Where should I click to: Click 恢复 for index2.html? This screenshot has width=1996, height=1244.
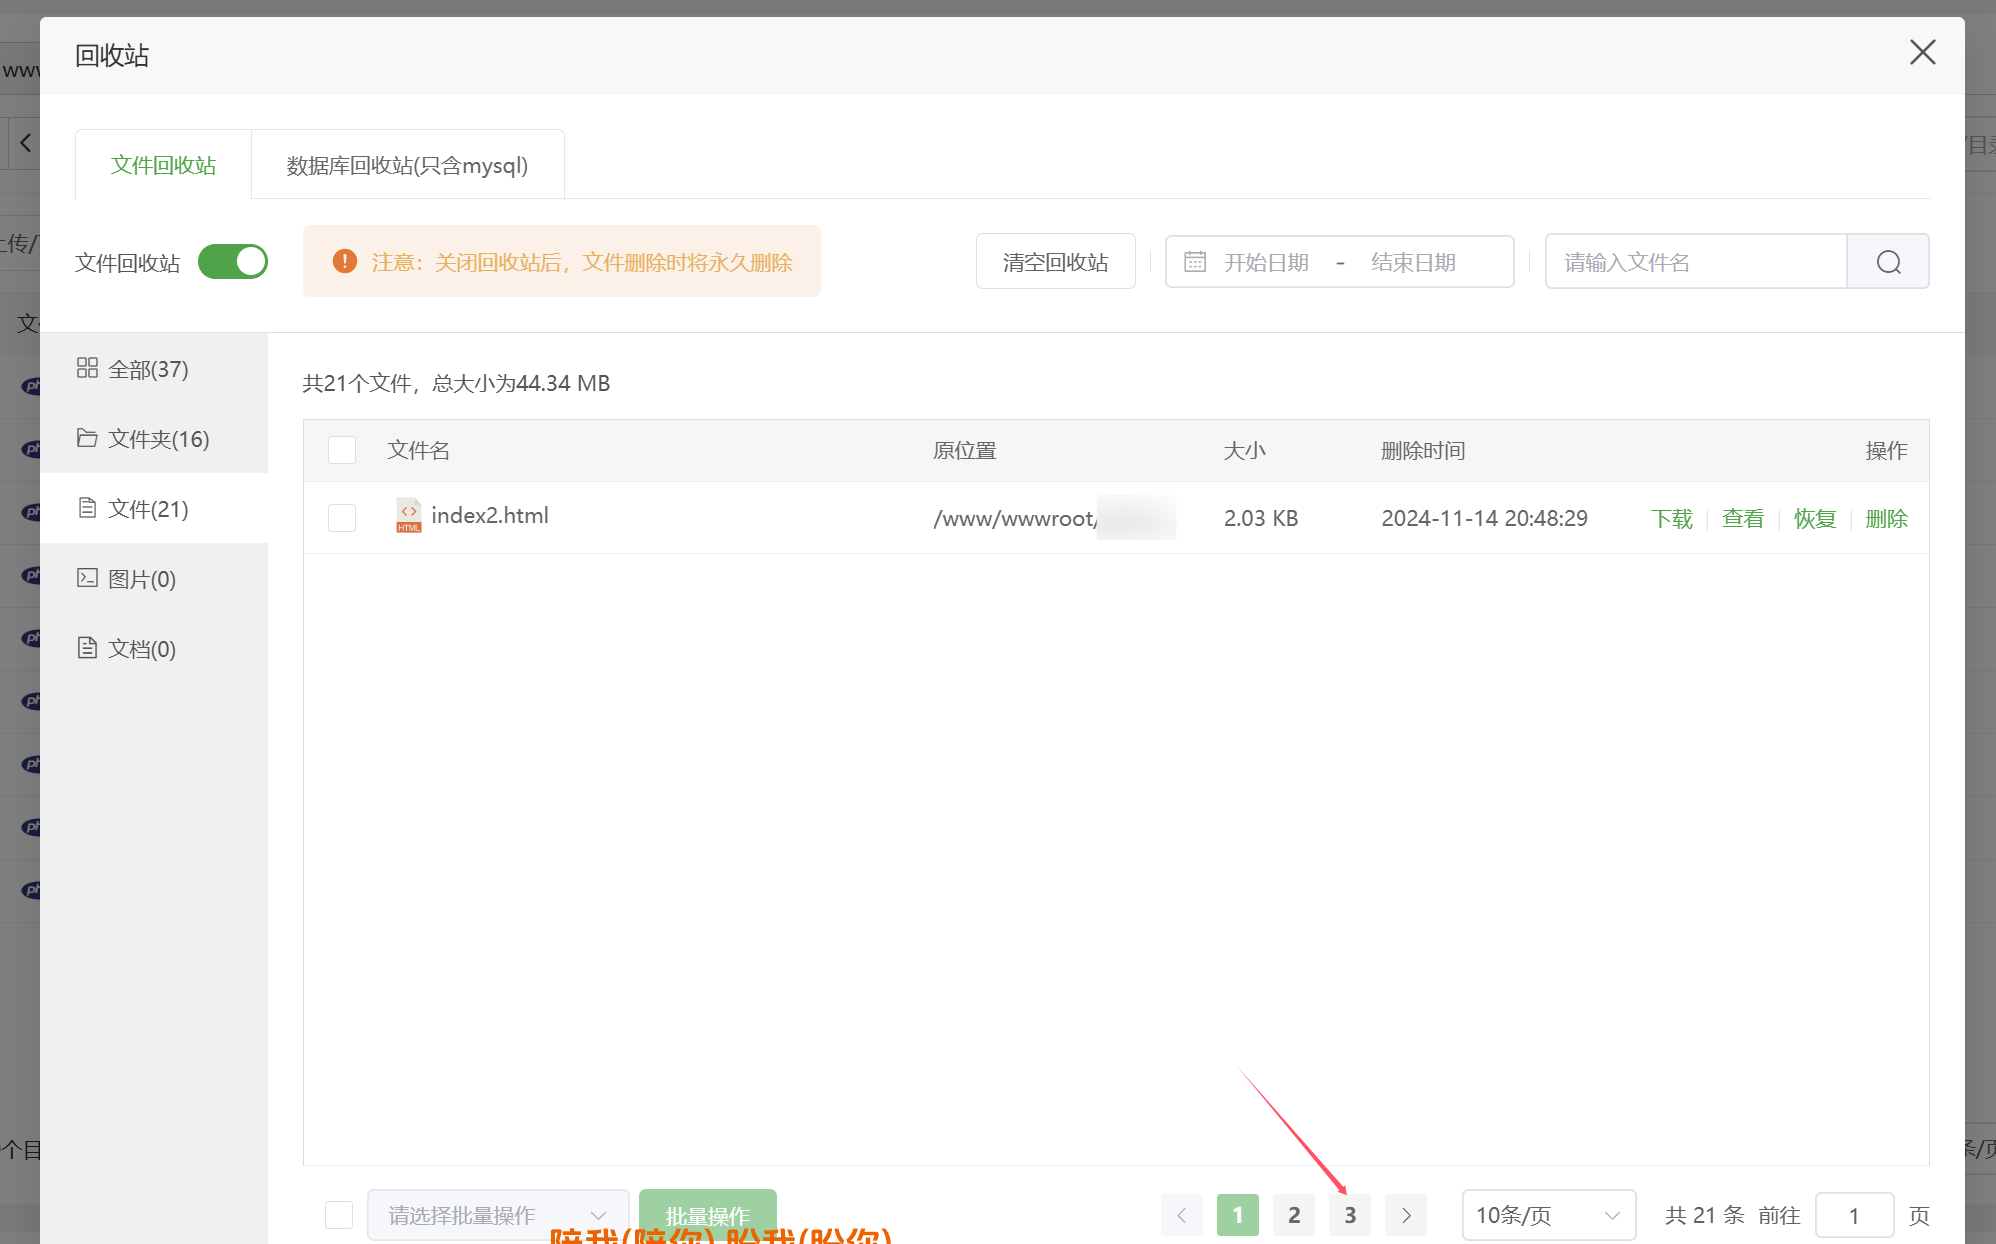click(x=1815, y=518)
